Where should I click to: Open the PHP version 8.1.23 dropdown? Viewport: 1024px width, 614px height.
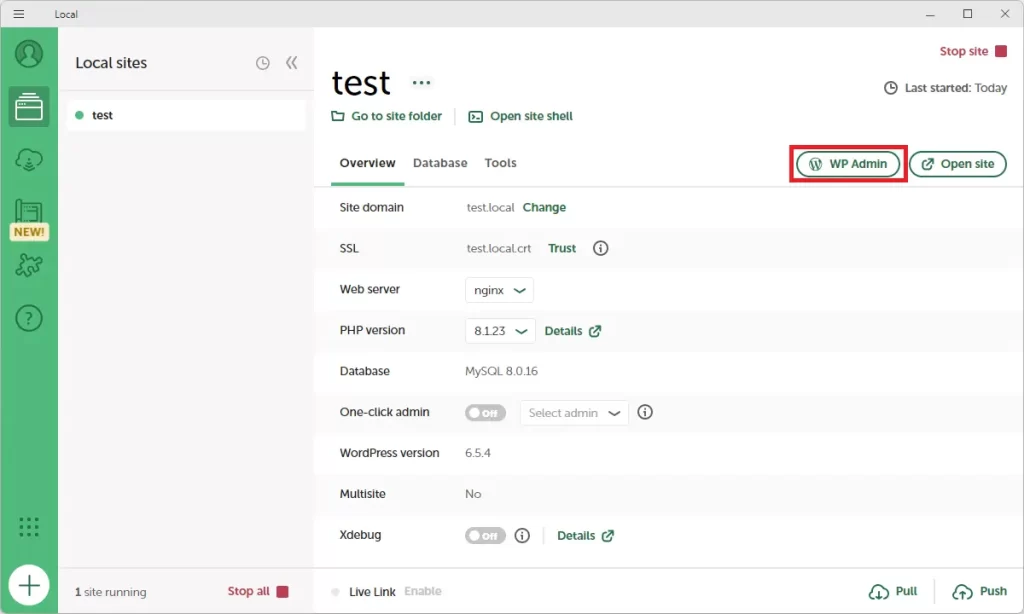(500, 331)
